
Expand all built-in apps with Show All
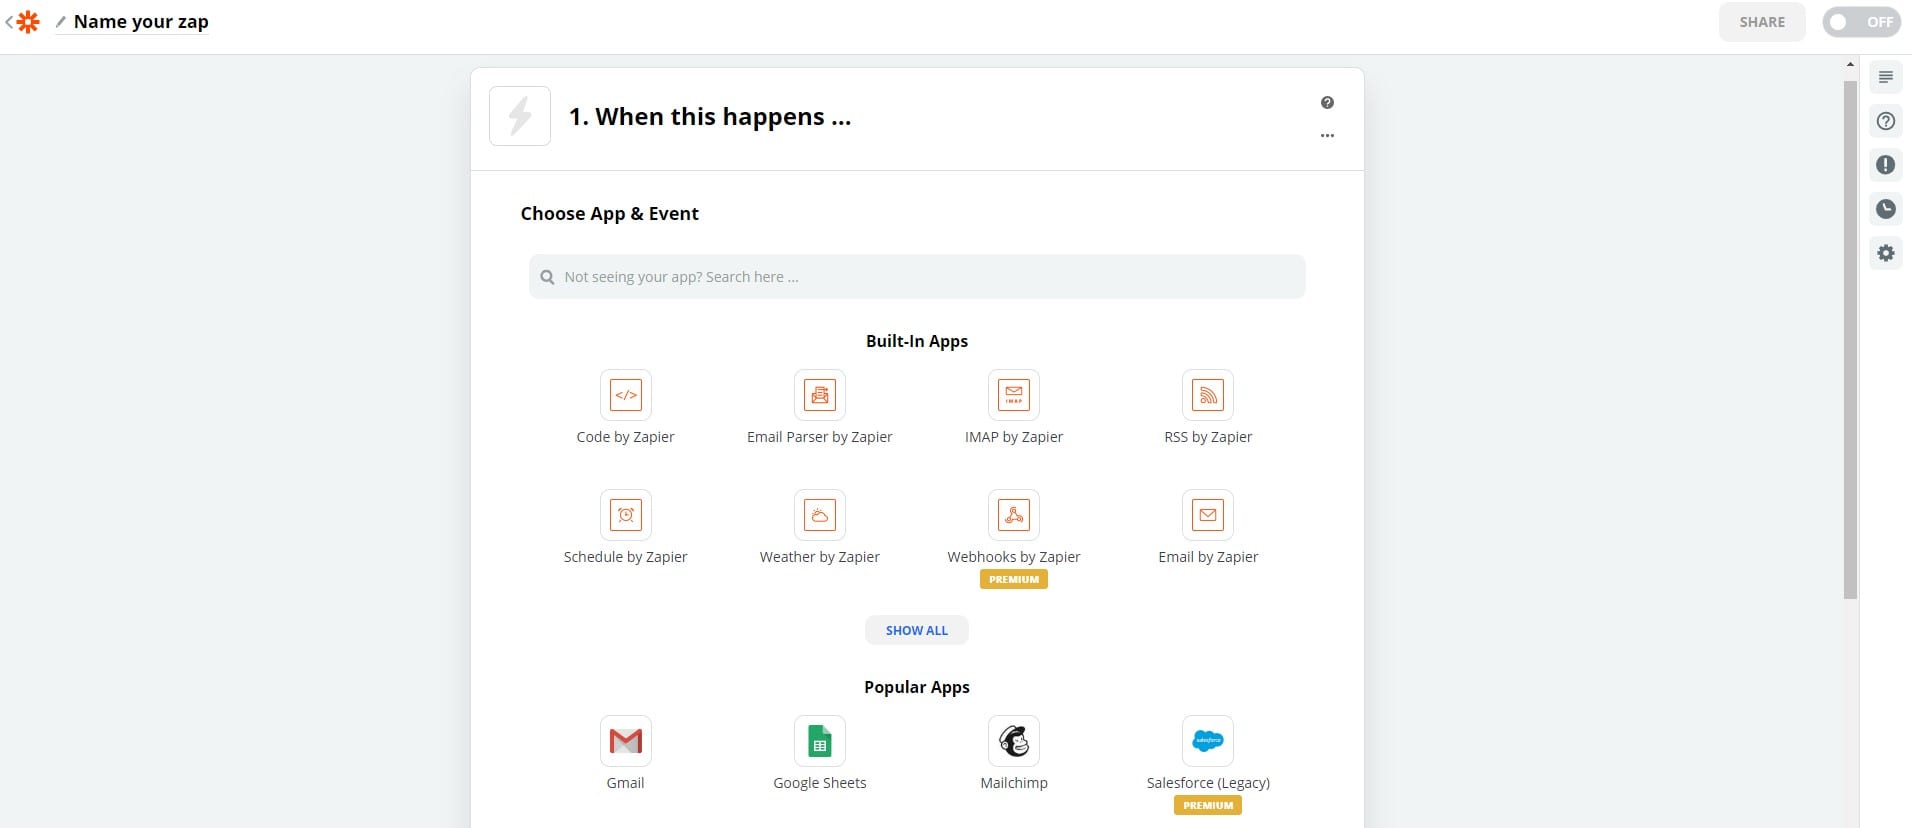click(x=916, y=630)
